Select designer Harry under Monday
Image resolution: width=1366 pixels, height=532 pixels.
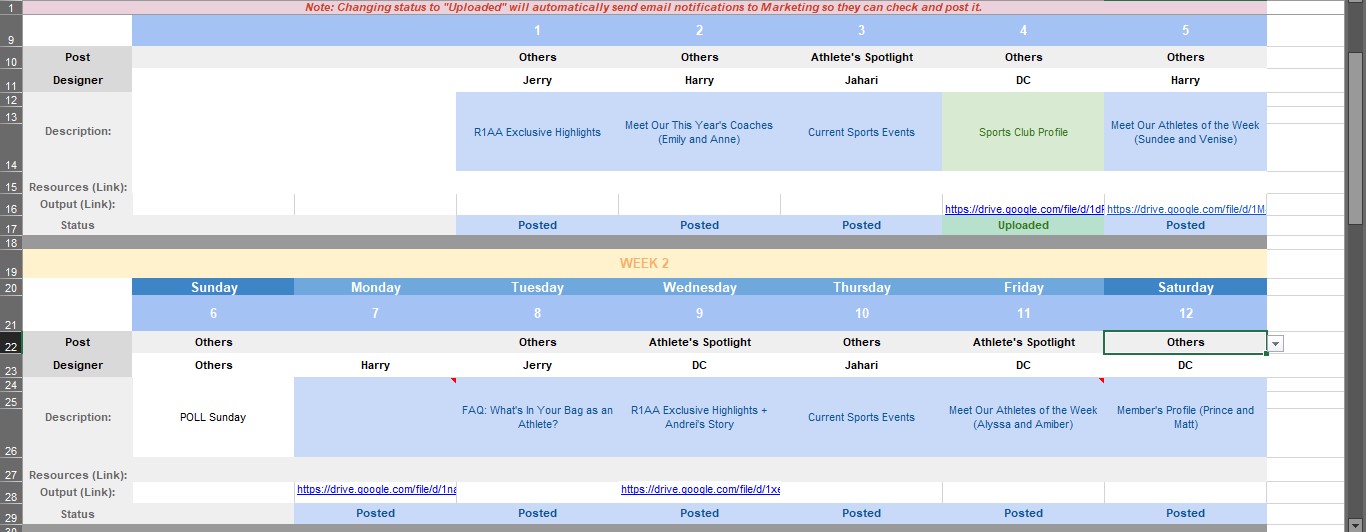[x=376, y=365]
